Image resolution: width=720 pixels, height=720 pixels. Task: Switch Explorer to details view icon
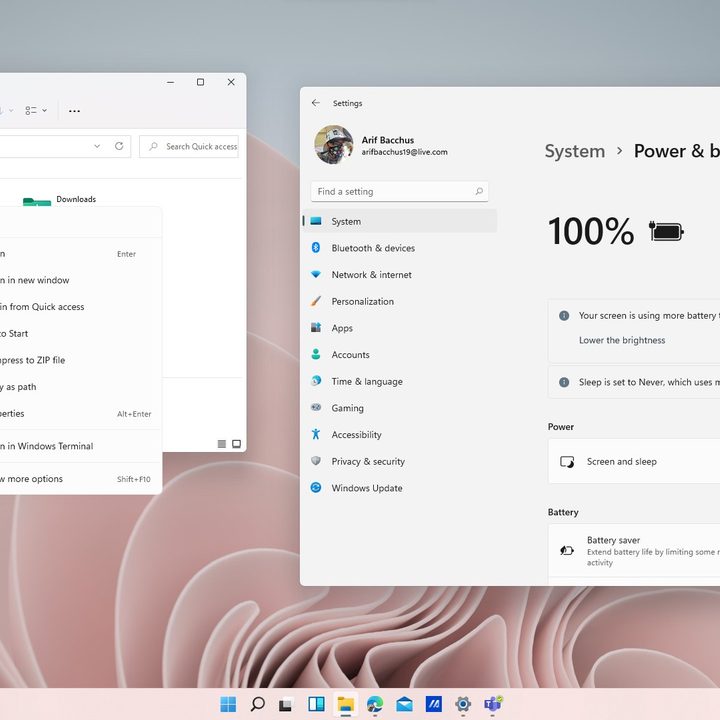[221, 444]
